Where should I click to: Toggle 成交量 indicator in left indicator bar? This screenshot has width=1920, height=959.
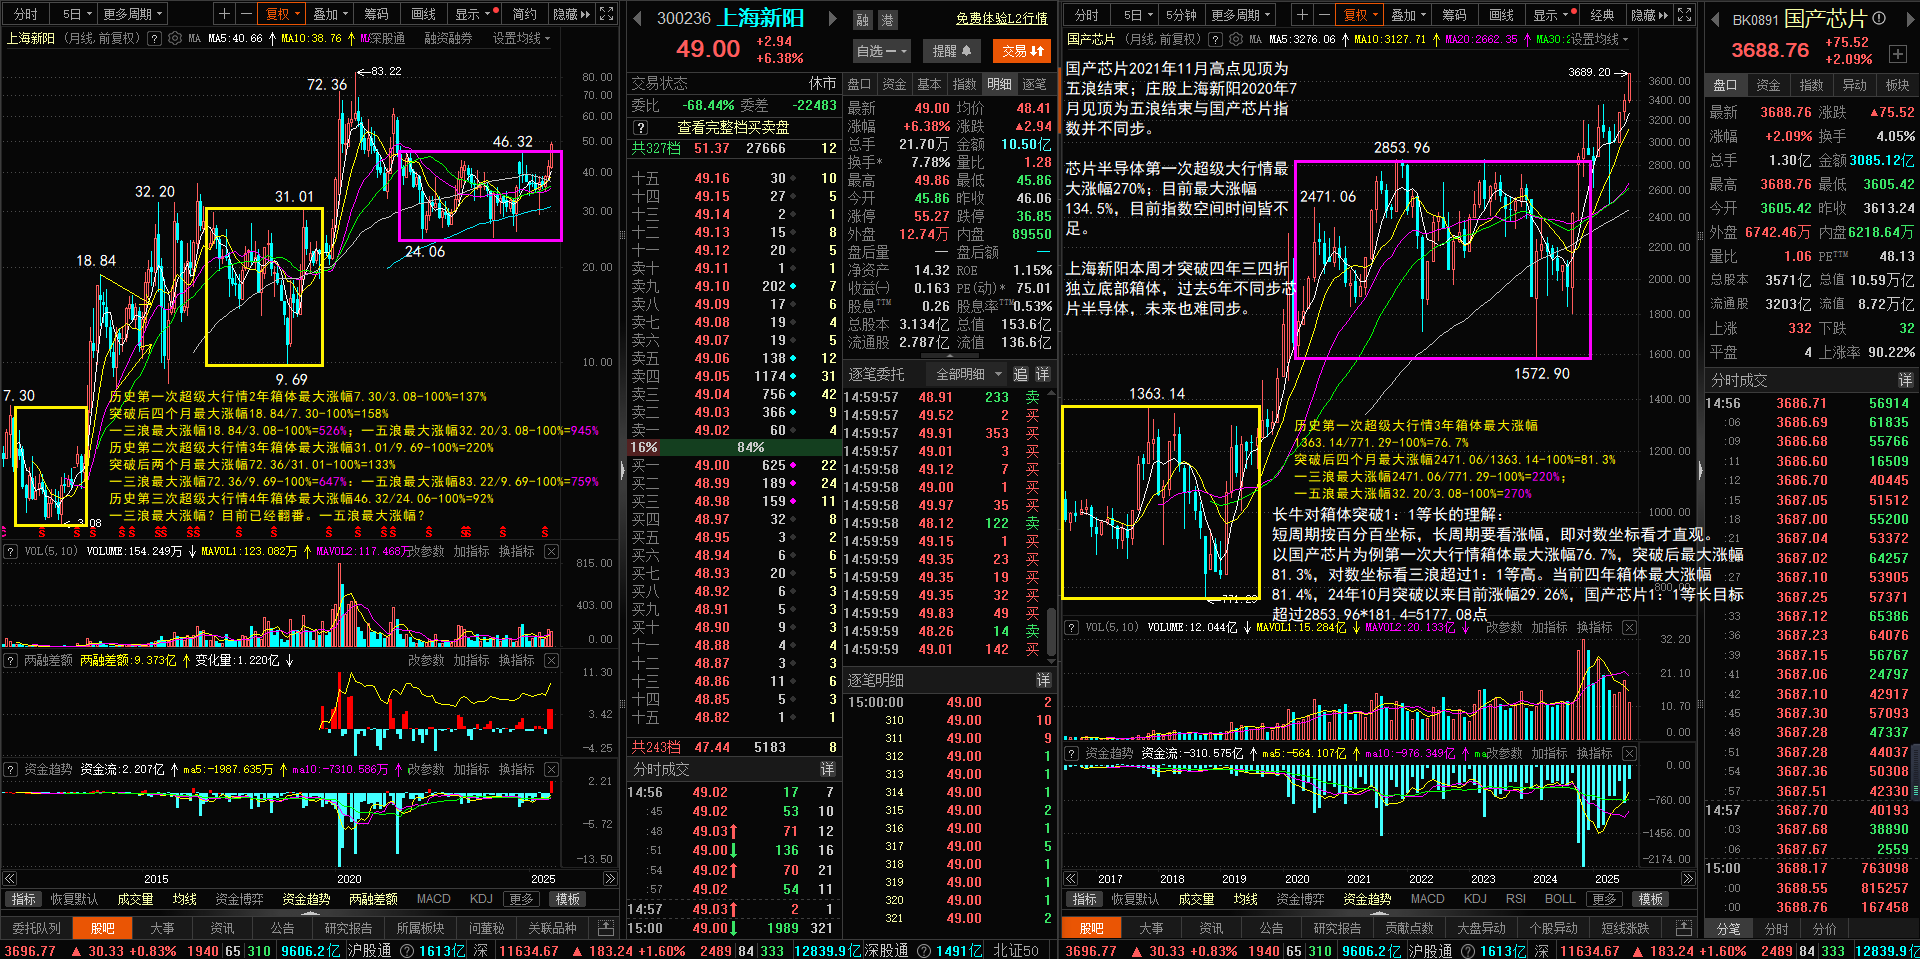135,899
